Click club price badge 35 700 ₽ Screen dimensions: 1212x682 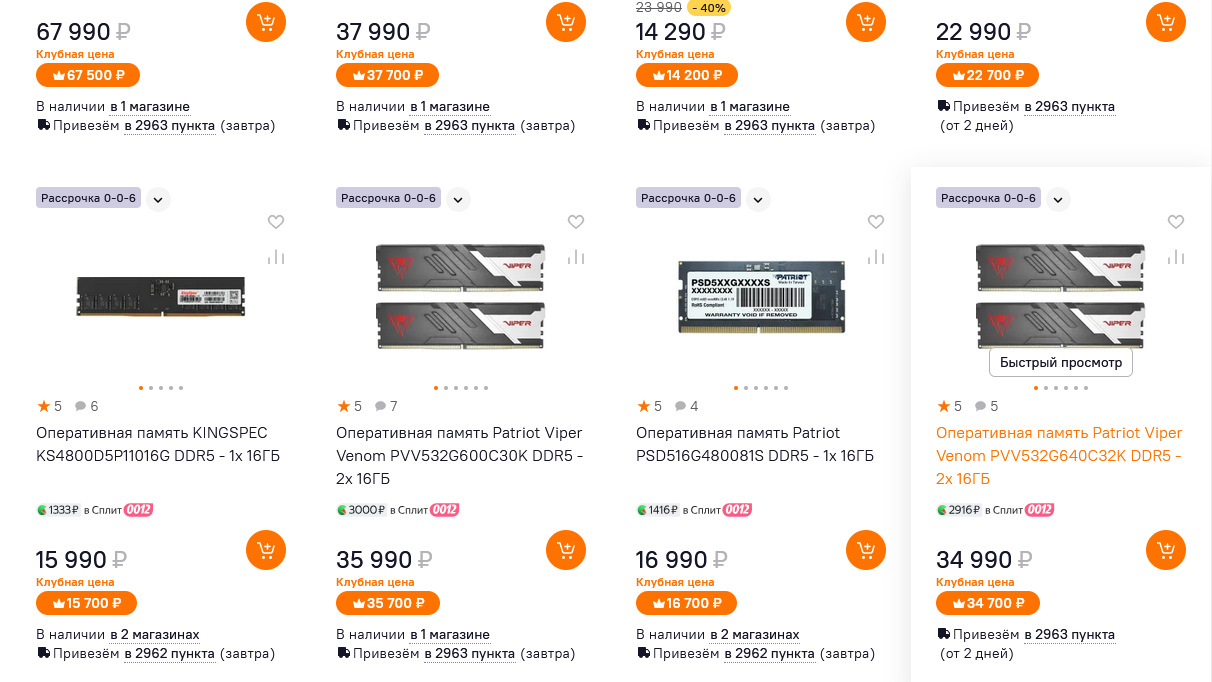pos(388,603)
